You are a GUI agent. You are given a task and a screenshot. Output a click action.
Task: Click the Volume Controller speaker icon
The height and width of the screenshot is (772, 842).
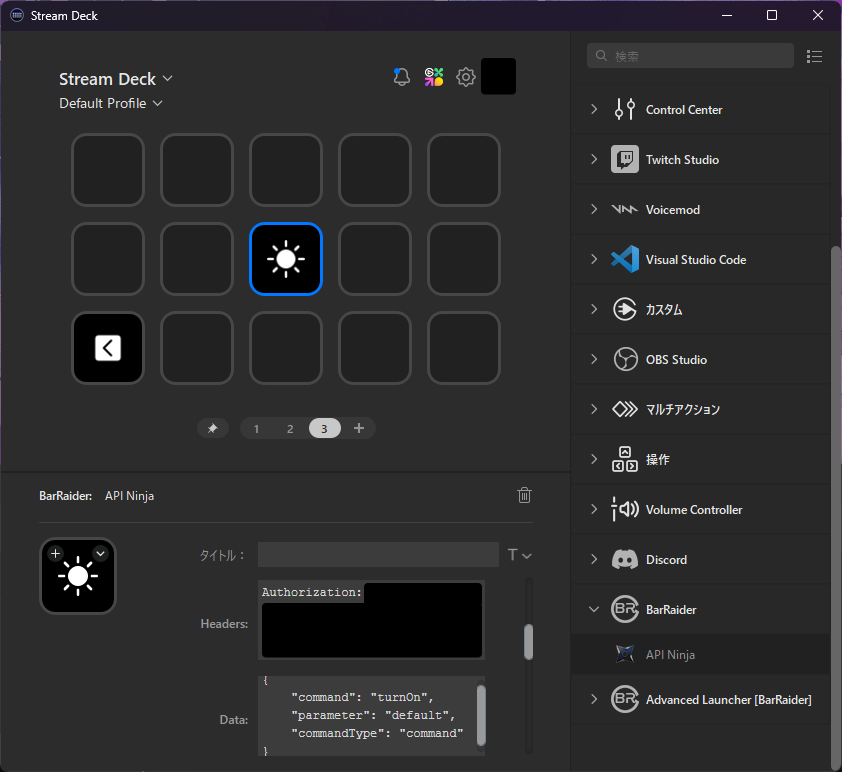coord(625,509)
